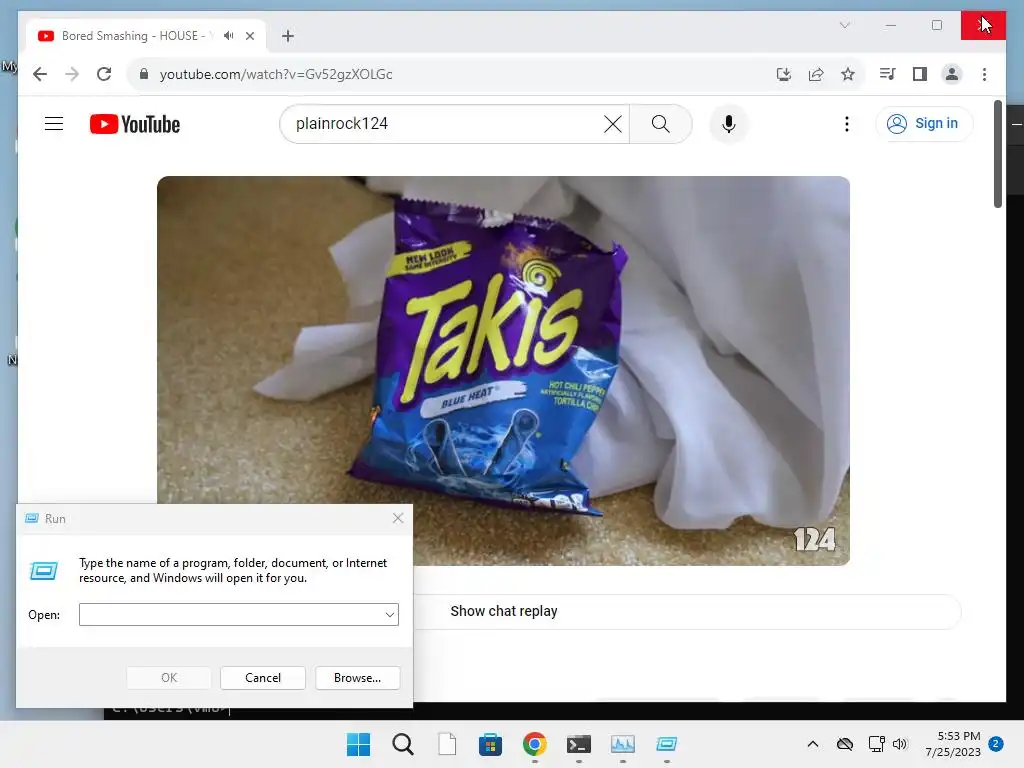Click the install app icon in address bar
The height and width of the screenshot is (768, 1024).
(x=784, y=74)
